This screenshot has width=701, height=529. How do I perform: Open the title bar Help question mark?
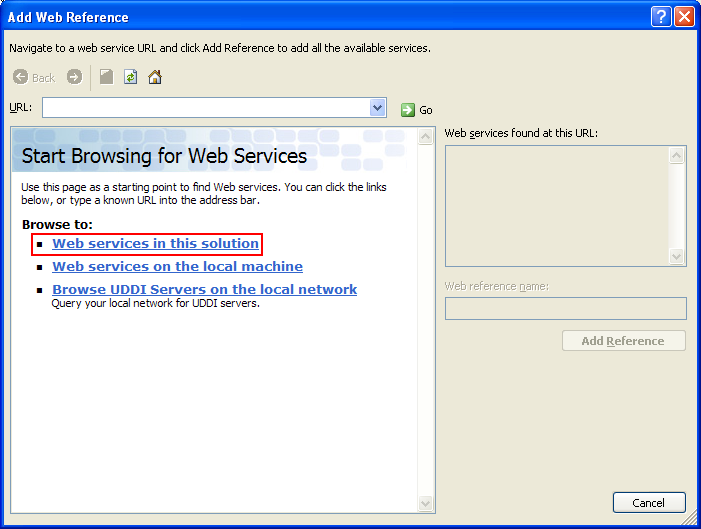(x=660, y=17)
